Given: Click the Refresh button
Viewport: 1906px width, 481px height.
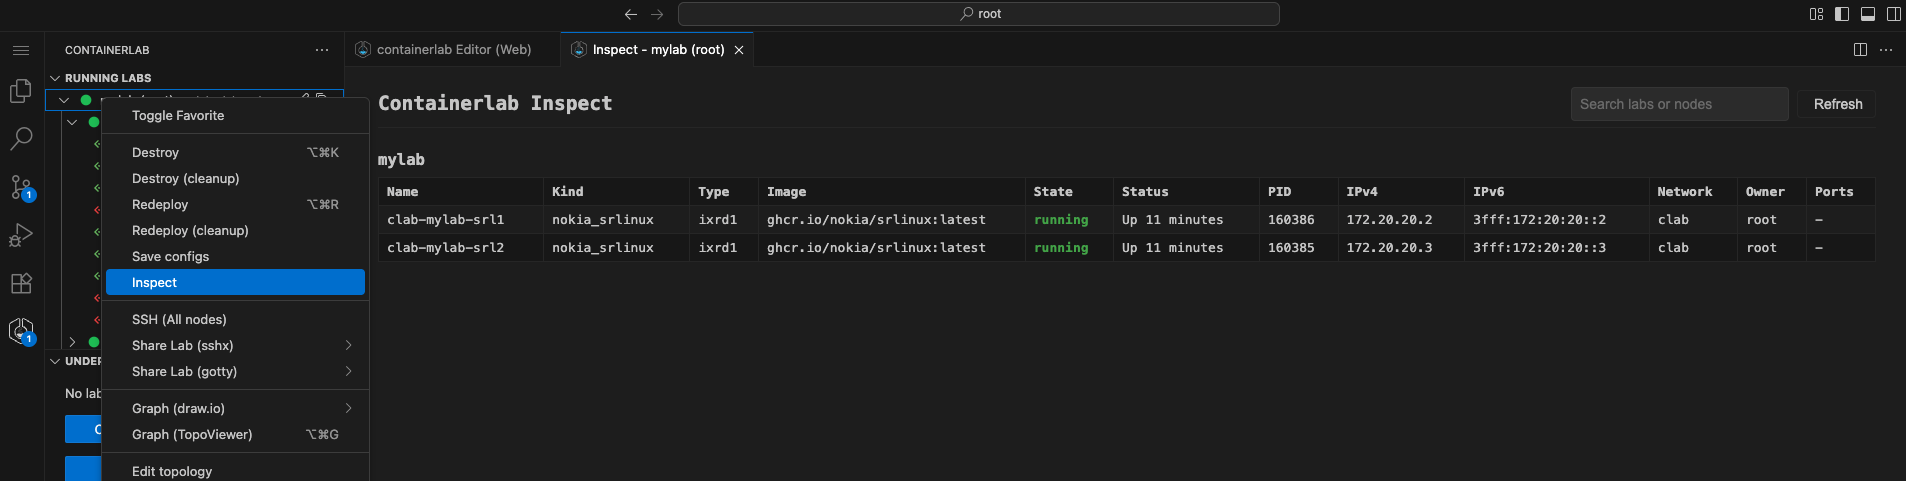Looking at the screenshot, I should coord(1837,104).
